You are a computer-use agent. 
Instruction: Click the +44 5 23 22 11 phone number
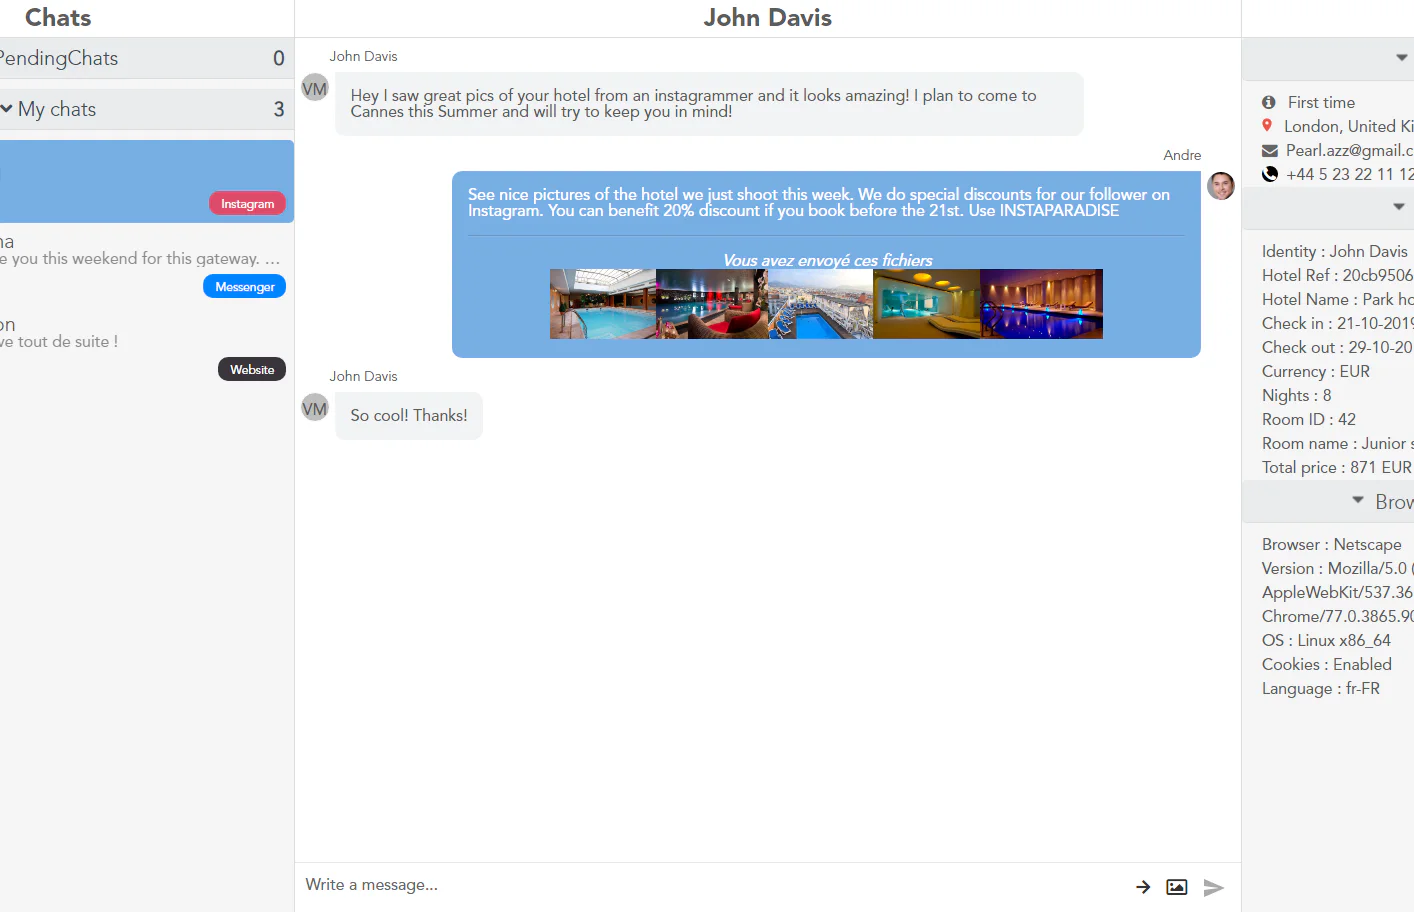pyautogui.click(x=1349, y=174)
